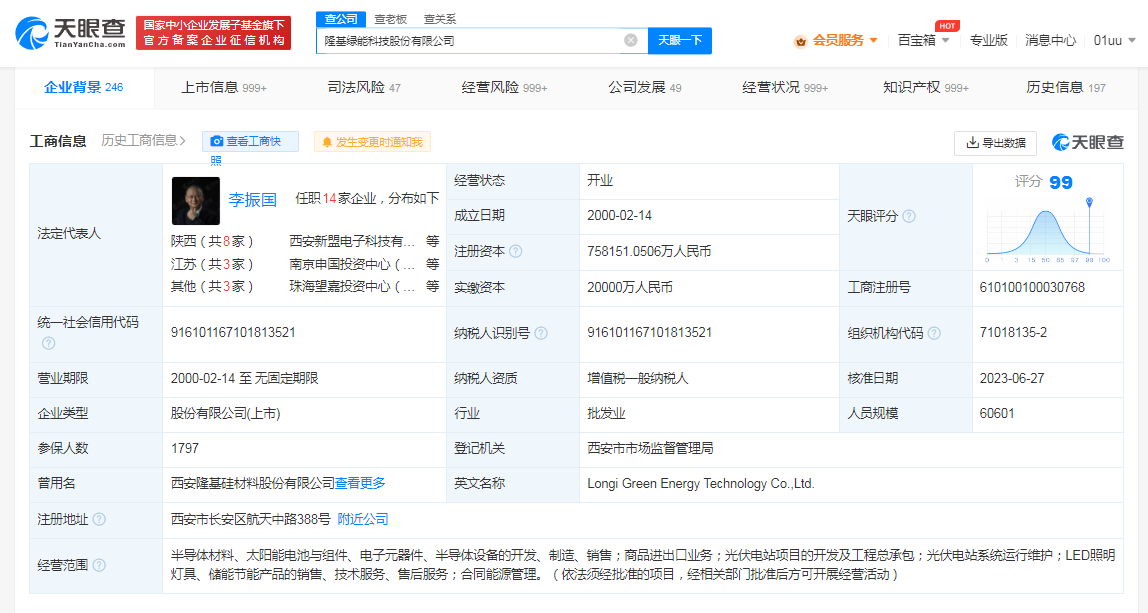The height and width of the screenshot is (613, 1148).
Task: Click the red 官方备案企业征信机构 banner
Action: coord(214,33)
